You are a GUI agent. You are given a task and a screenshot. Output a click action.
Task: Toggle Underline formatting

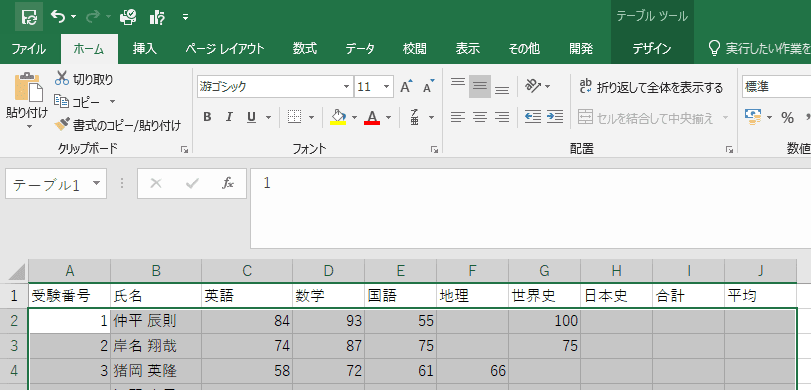(x=251, y=117)
